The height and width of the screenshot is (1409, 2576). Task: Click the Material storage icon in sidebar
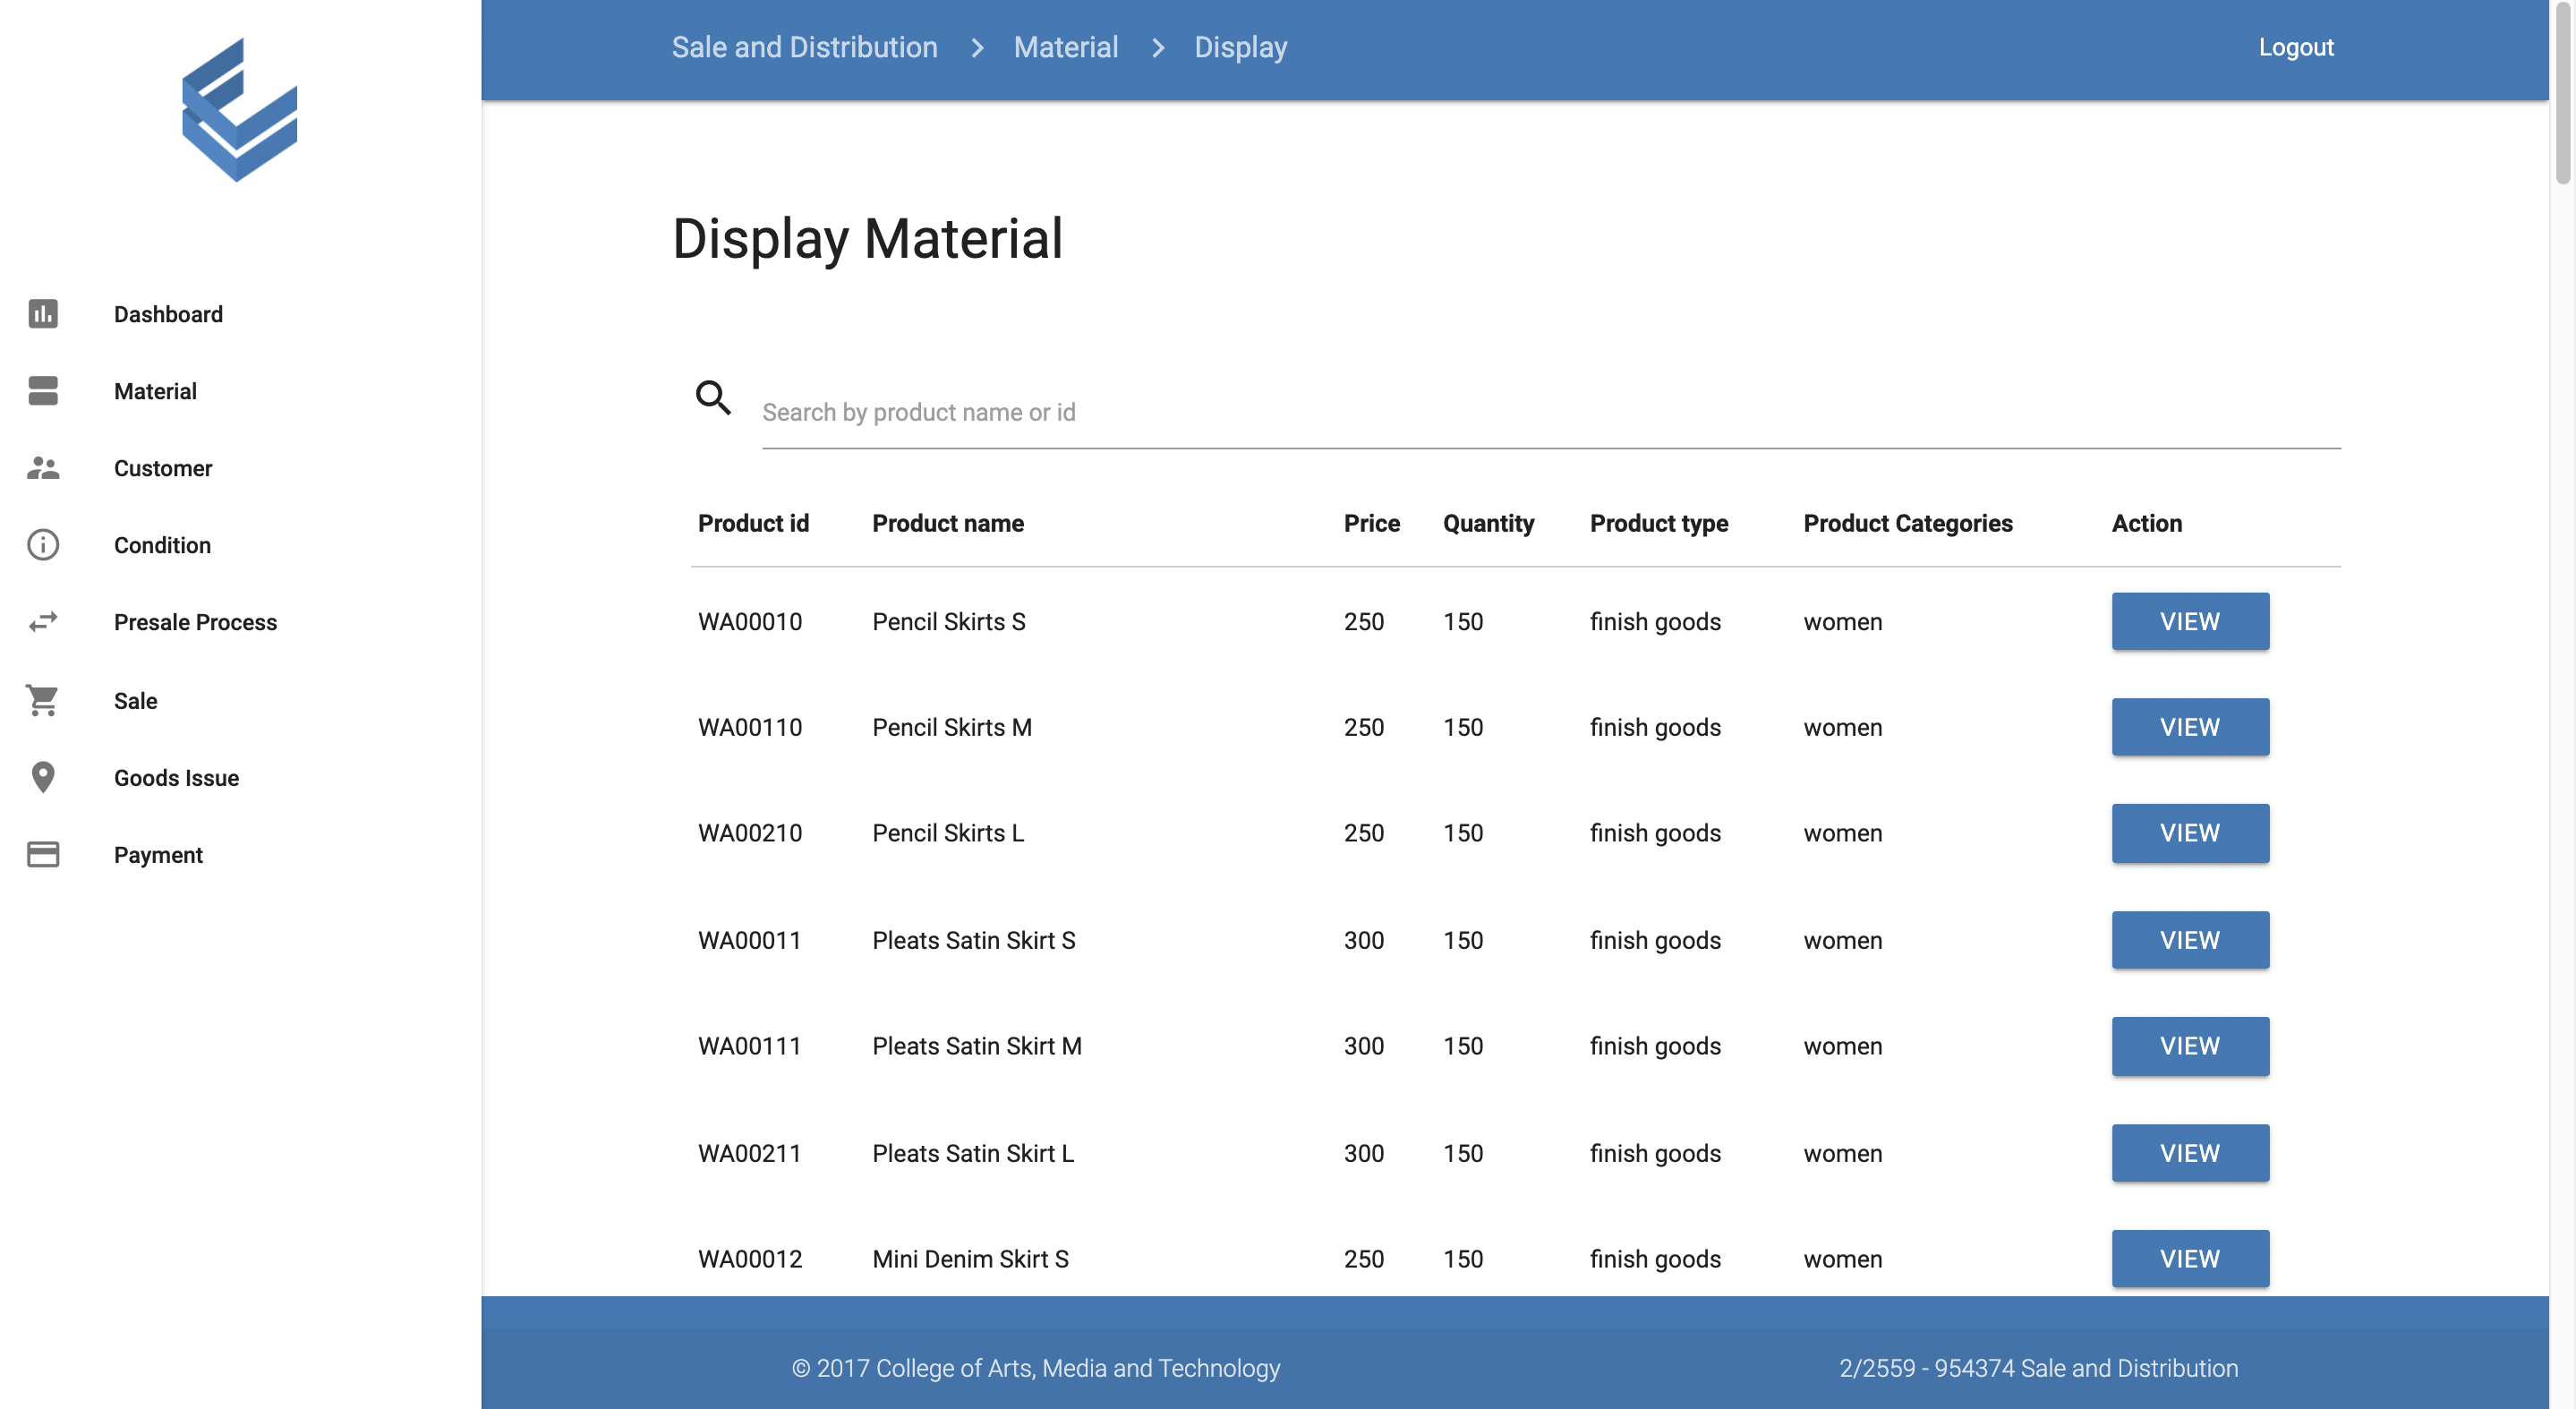pos(43,391)
